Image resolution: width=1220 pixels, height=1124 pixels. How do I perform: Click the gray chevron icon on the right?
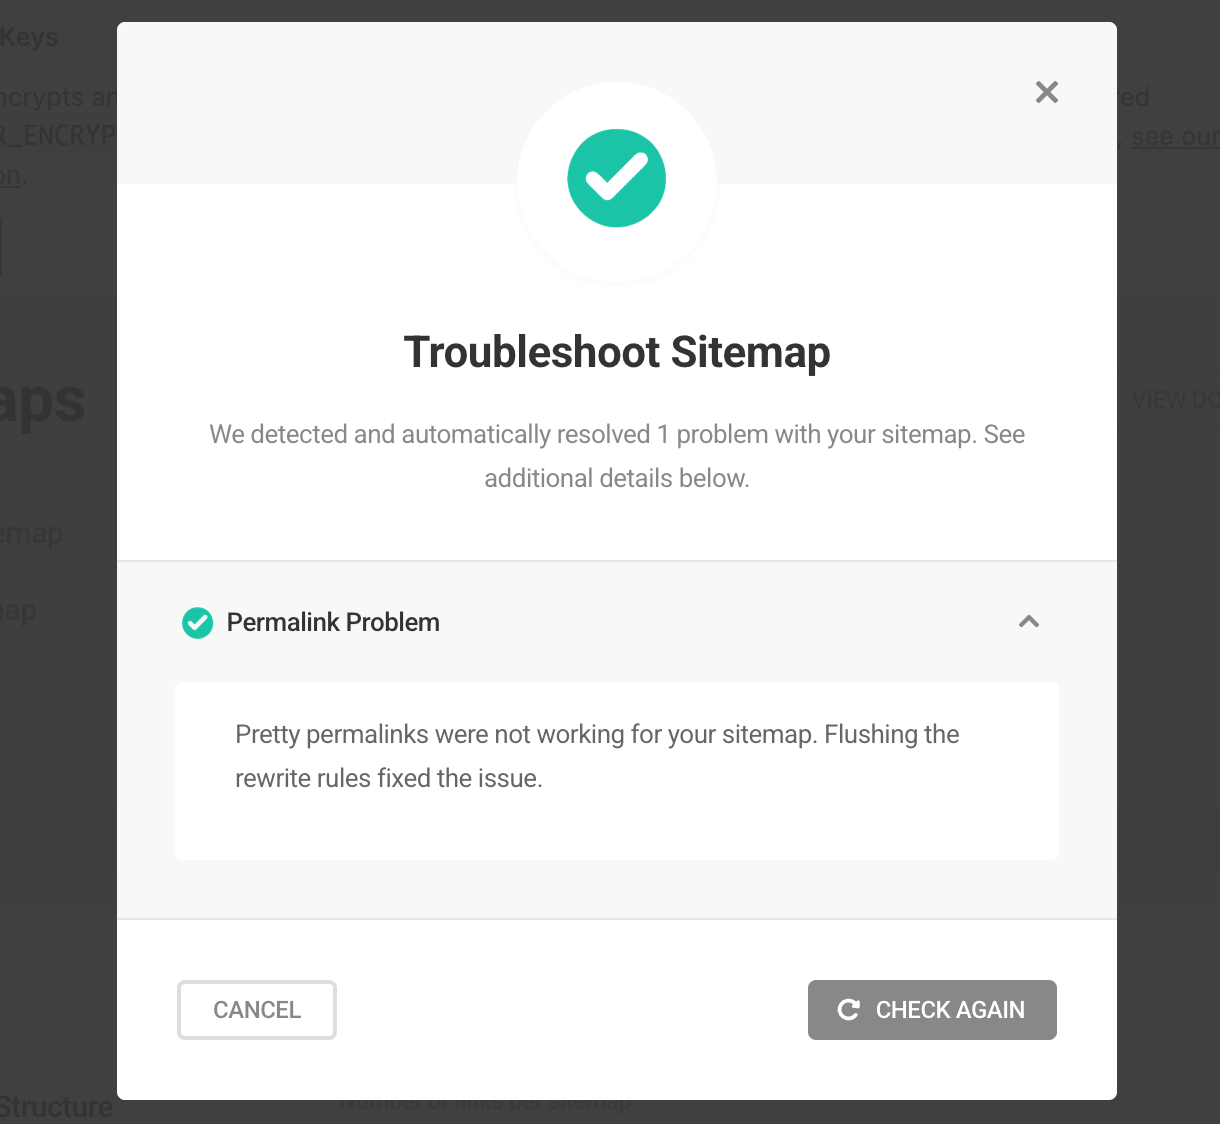click(x=1028, y=622)
